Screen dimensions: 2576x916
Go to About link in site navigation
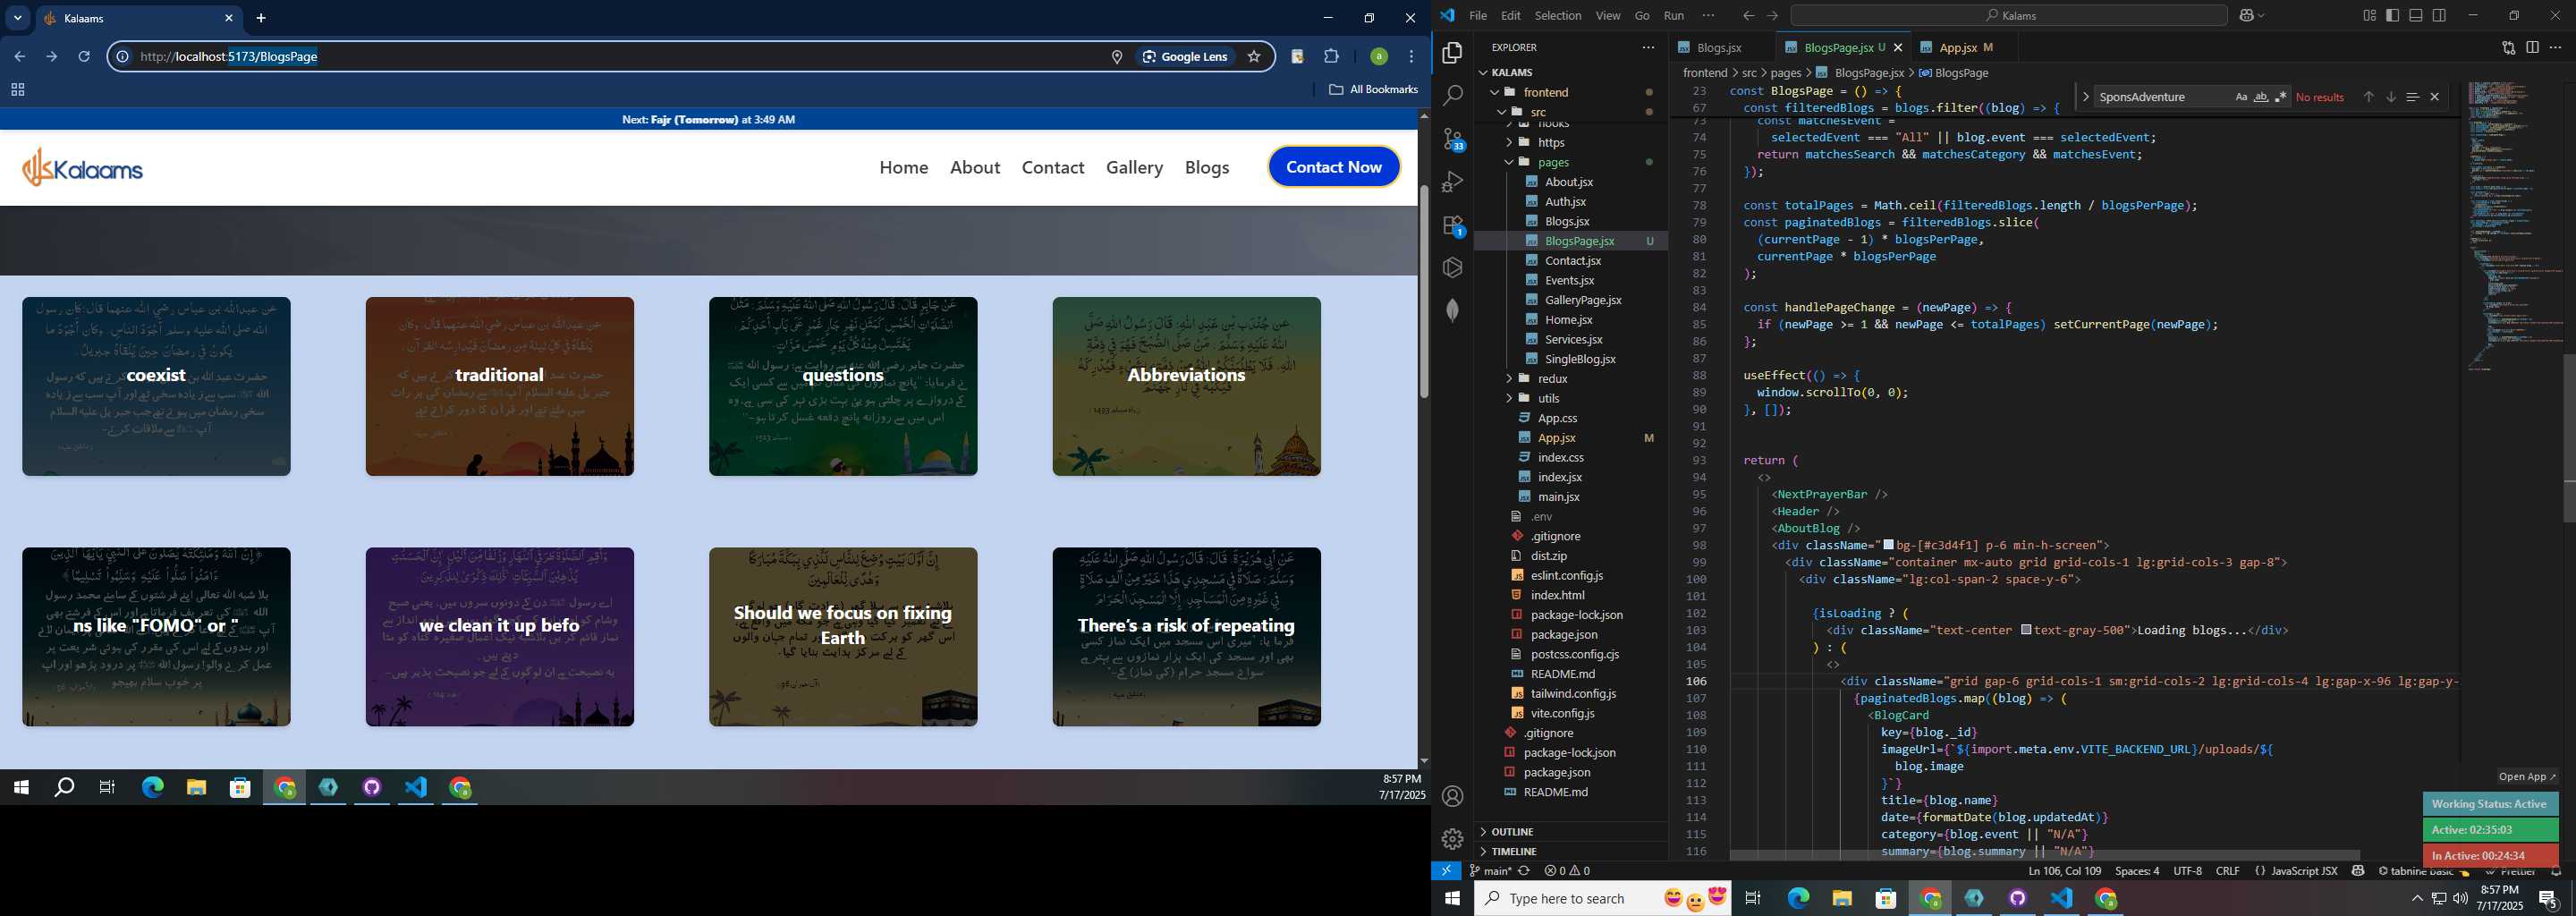[974, 167]
